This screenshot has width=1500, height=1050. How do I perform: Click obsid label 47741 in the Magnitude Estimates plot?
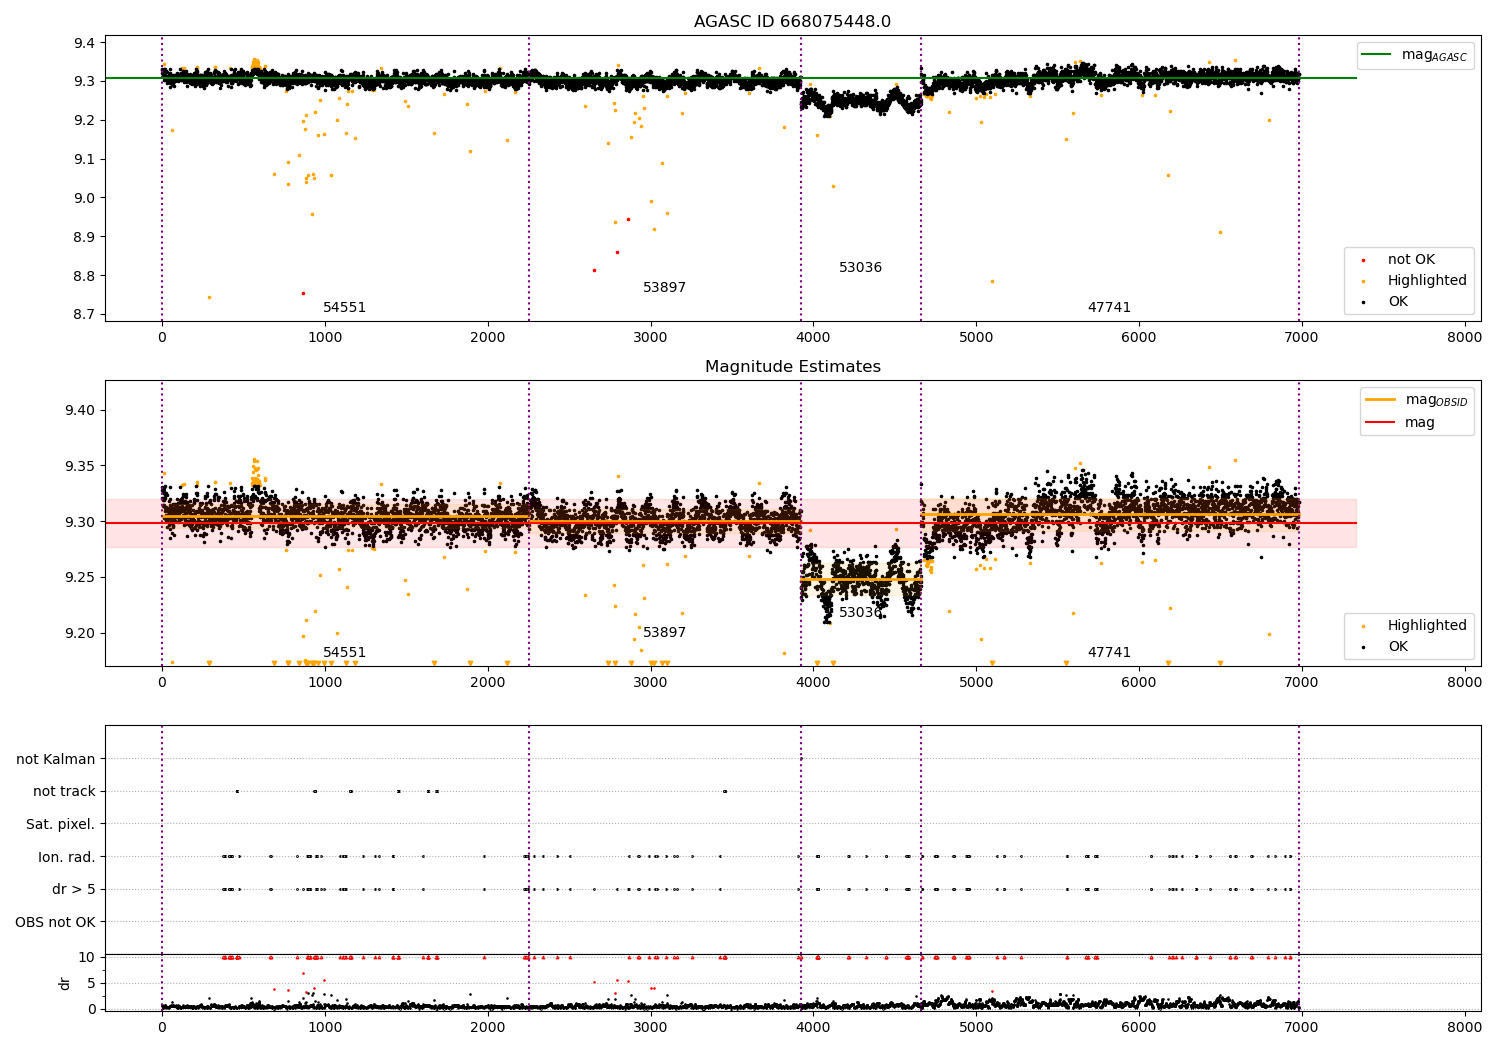pos(1109,653)
